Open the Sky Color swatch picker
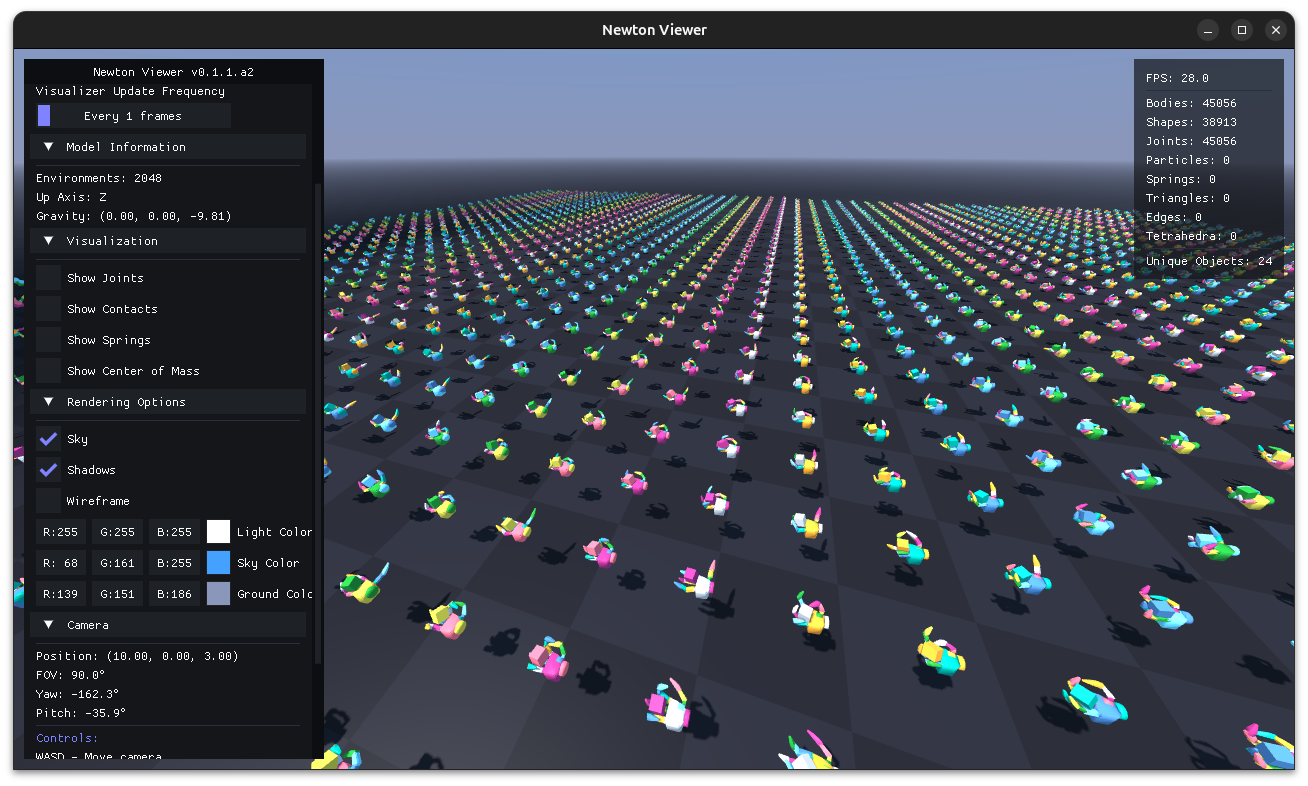The image size is (1308, 786). (218, 563)
